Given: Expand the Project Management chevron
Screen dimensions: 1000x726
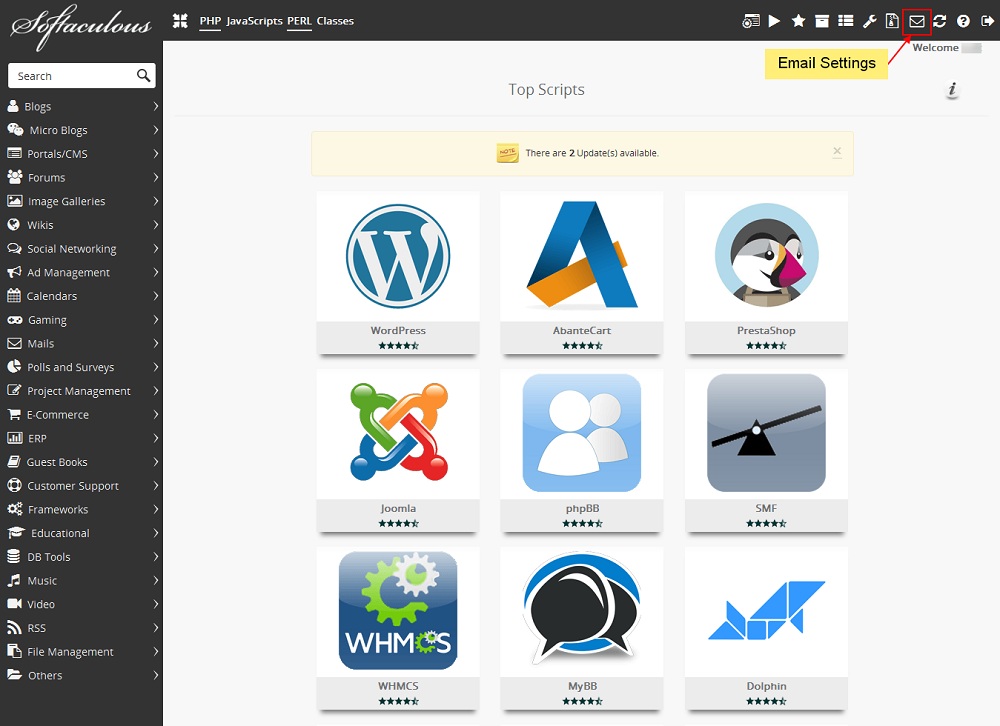Looking at the screenshot, I should point(155,390).
